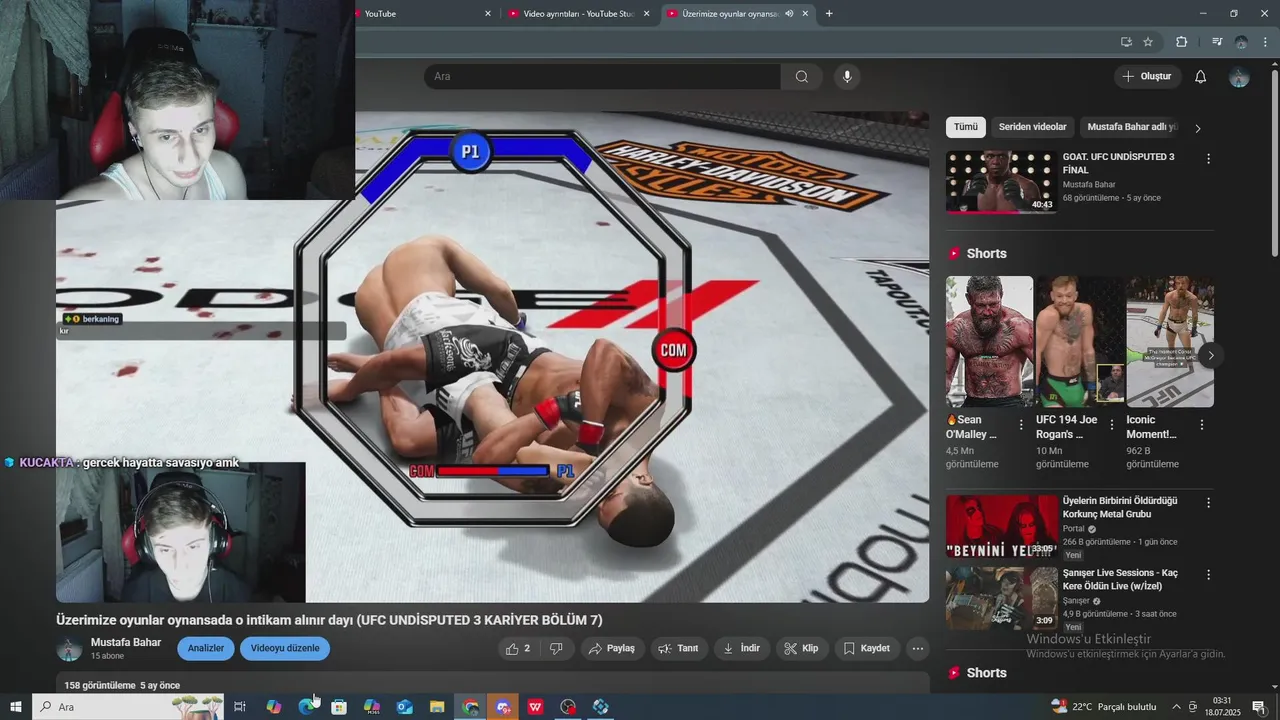This screenshot has width=1280, height=720.
Task: Open options for Şanışer Live Sessions video
Action: tap(1208, 575)
